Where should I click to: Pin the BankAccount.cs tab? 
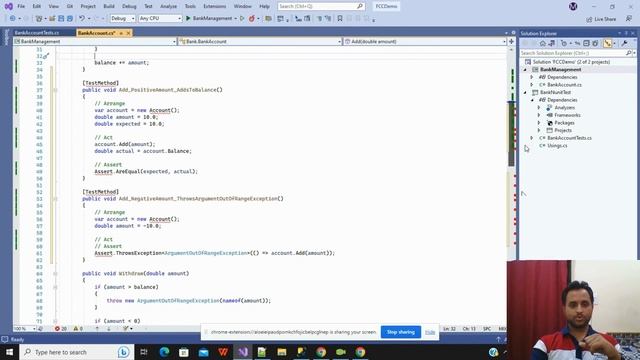(121, 33)
